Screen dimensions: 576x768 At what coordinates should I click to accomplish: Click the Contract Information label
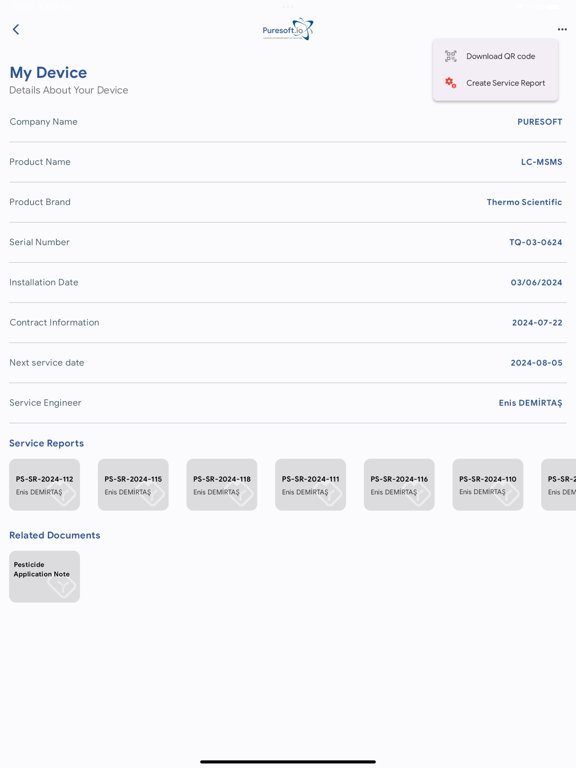[x=54, y=322]
